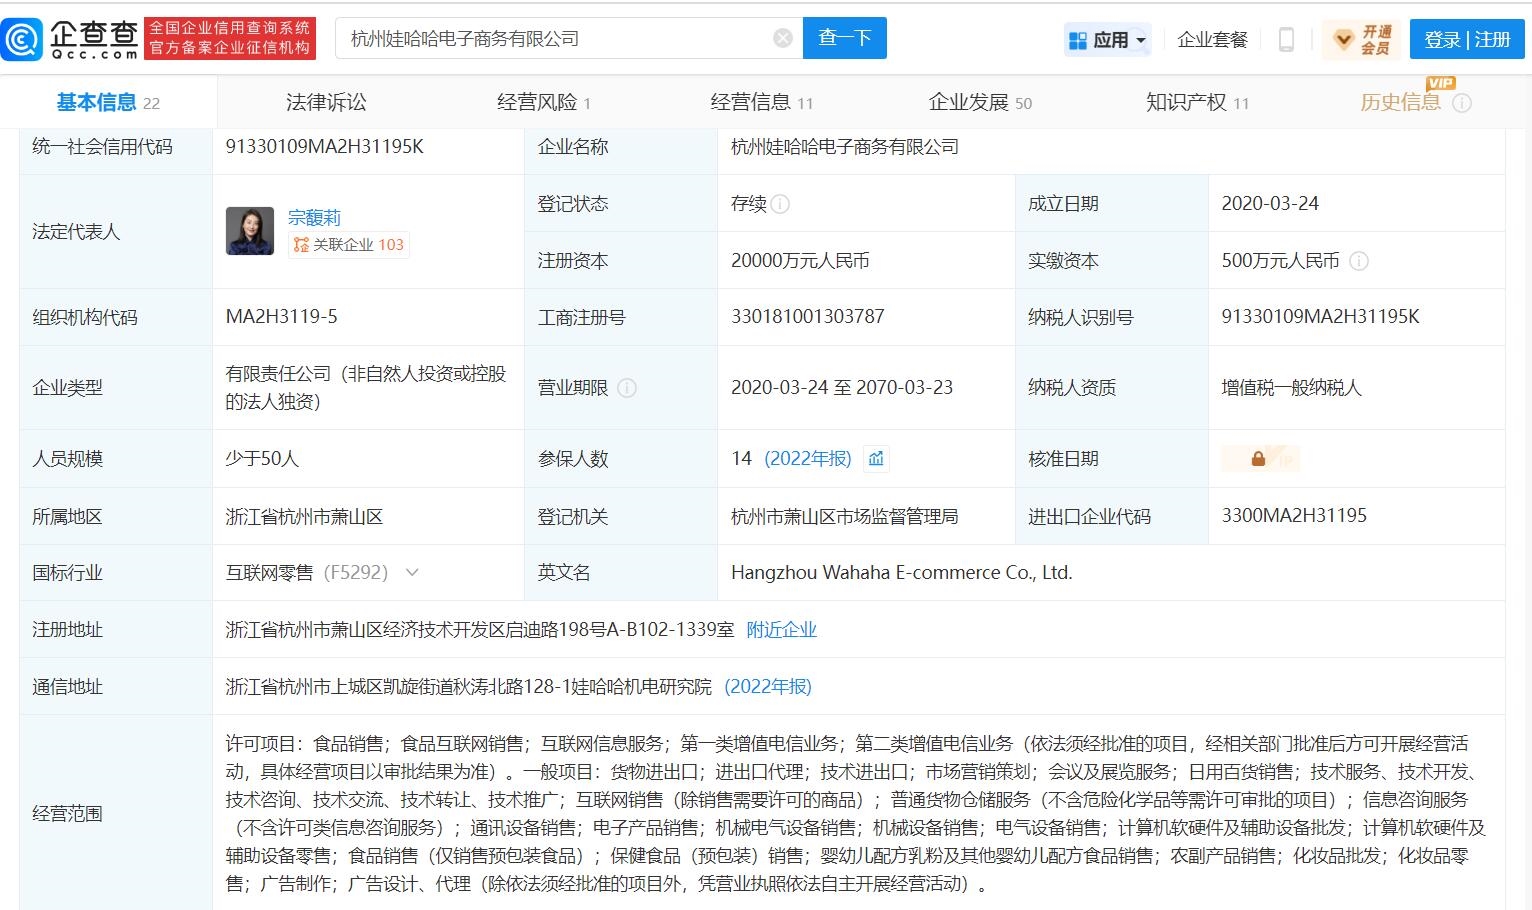Select the 所属地区 value 浙江省杭州市萧山区
Image resolution: width=1532 pixels, height=910 pixels.
[304, 517]
